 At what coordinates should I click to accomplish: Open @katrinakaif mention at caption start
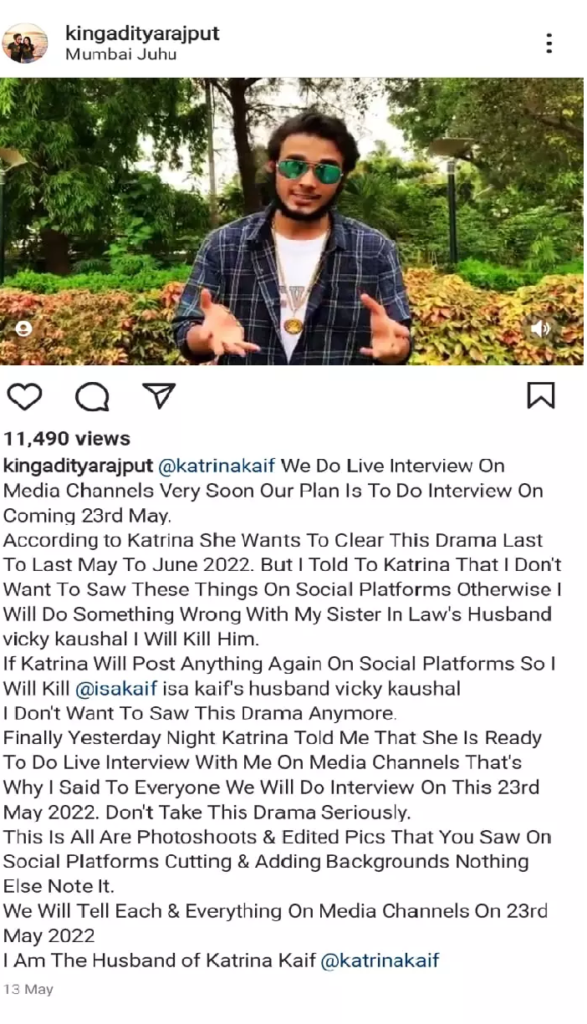[x=219, y=466]
